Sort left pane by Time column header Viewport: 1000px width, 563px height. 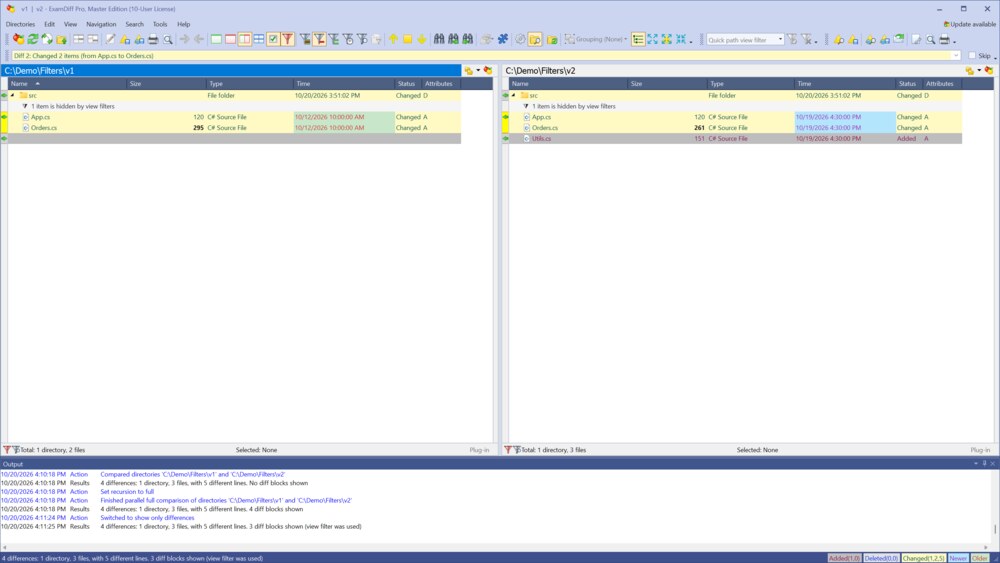(344, 84)
